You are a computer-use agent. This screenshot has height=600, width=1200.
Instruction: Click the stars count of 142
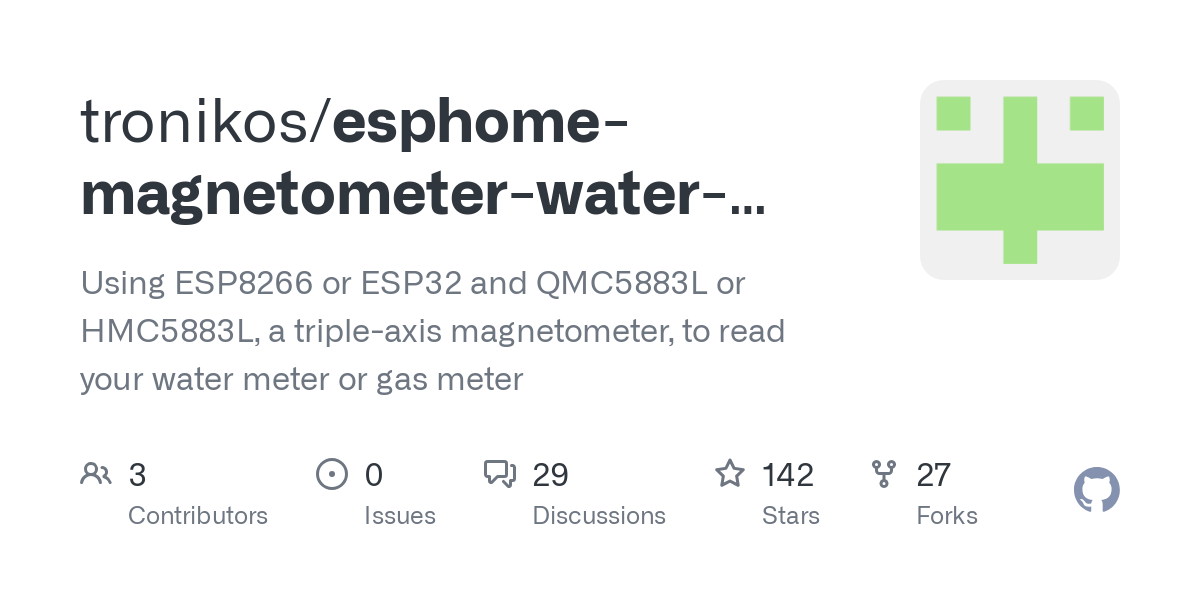click(x=788, y=475)
